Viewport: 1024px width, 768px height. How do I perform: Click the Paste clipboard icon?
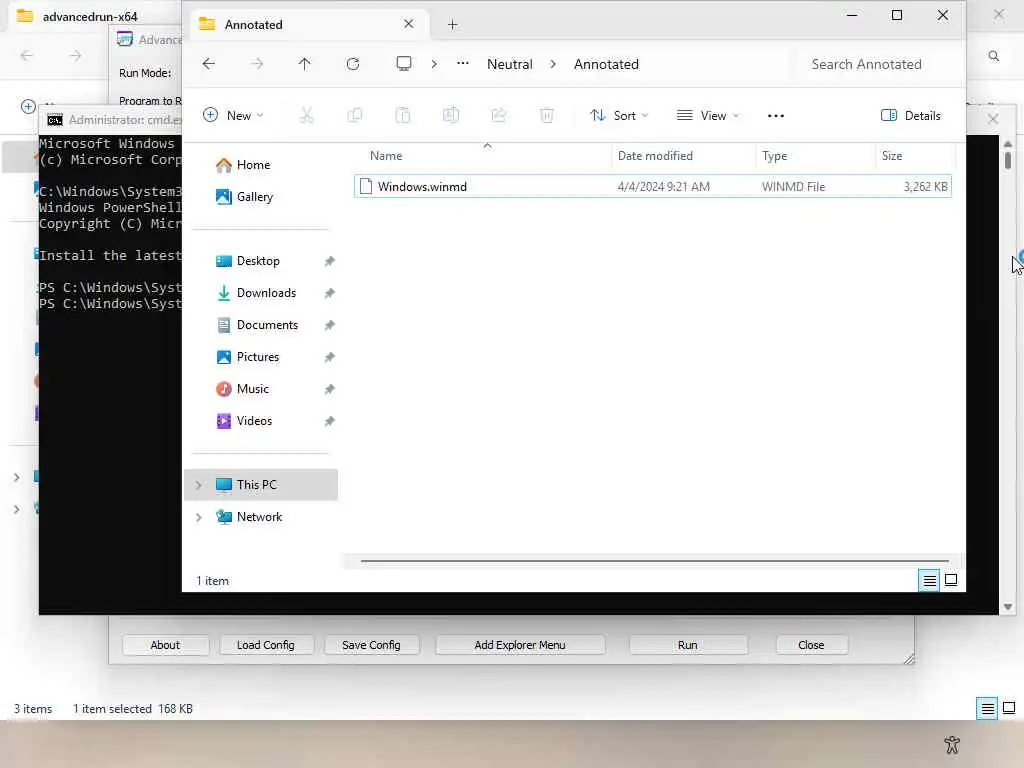tap(402, 116)
